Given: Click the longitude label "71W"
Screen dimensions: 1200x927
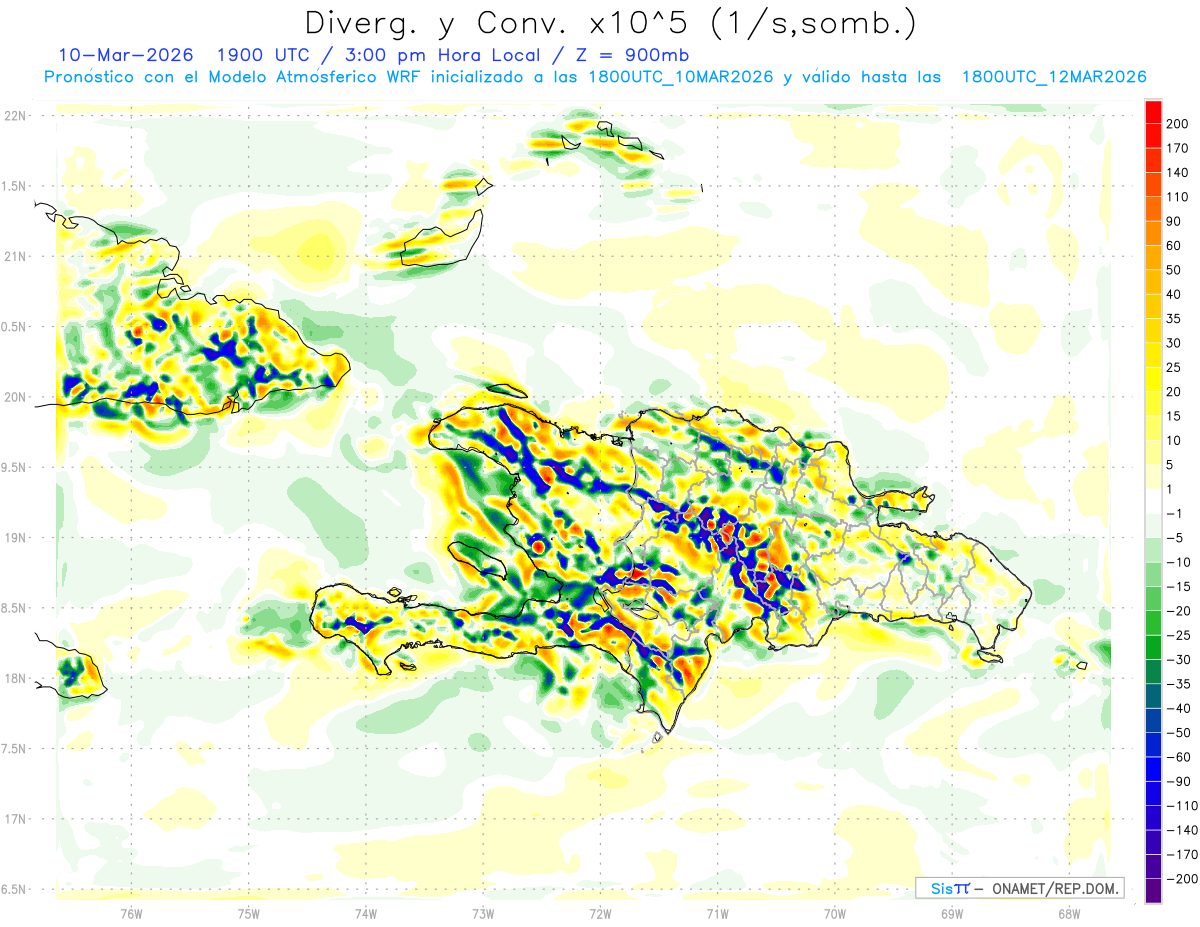Looking at the screenshot, I should (717, 914).
